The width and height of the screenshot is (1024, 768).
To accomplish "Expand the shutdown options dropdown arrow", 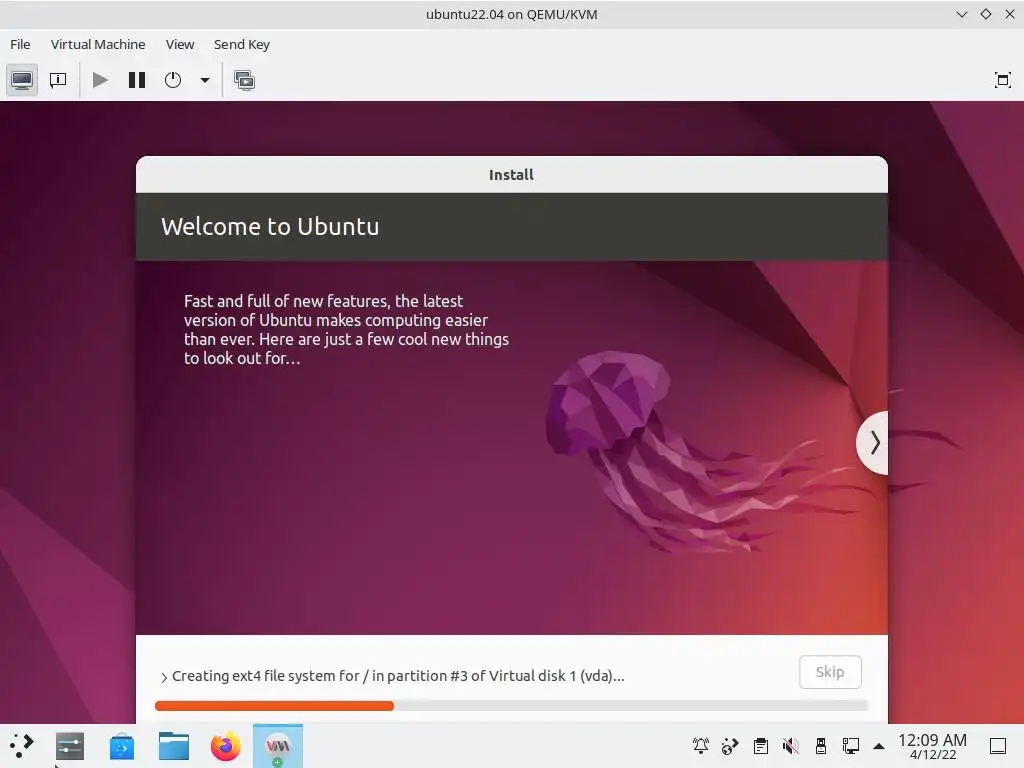I will pos(205,80).
